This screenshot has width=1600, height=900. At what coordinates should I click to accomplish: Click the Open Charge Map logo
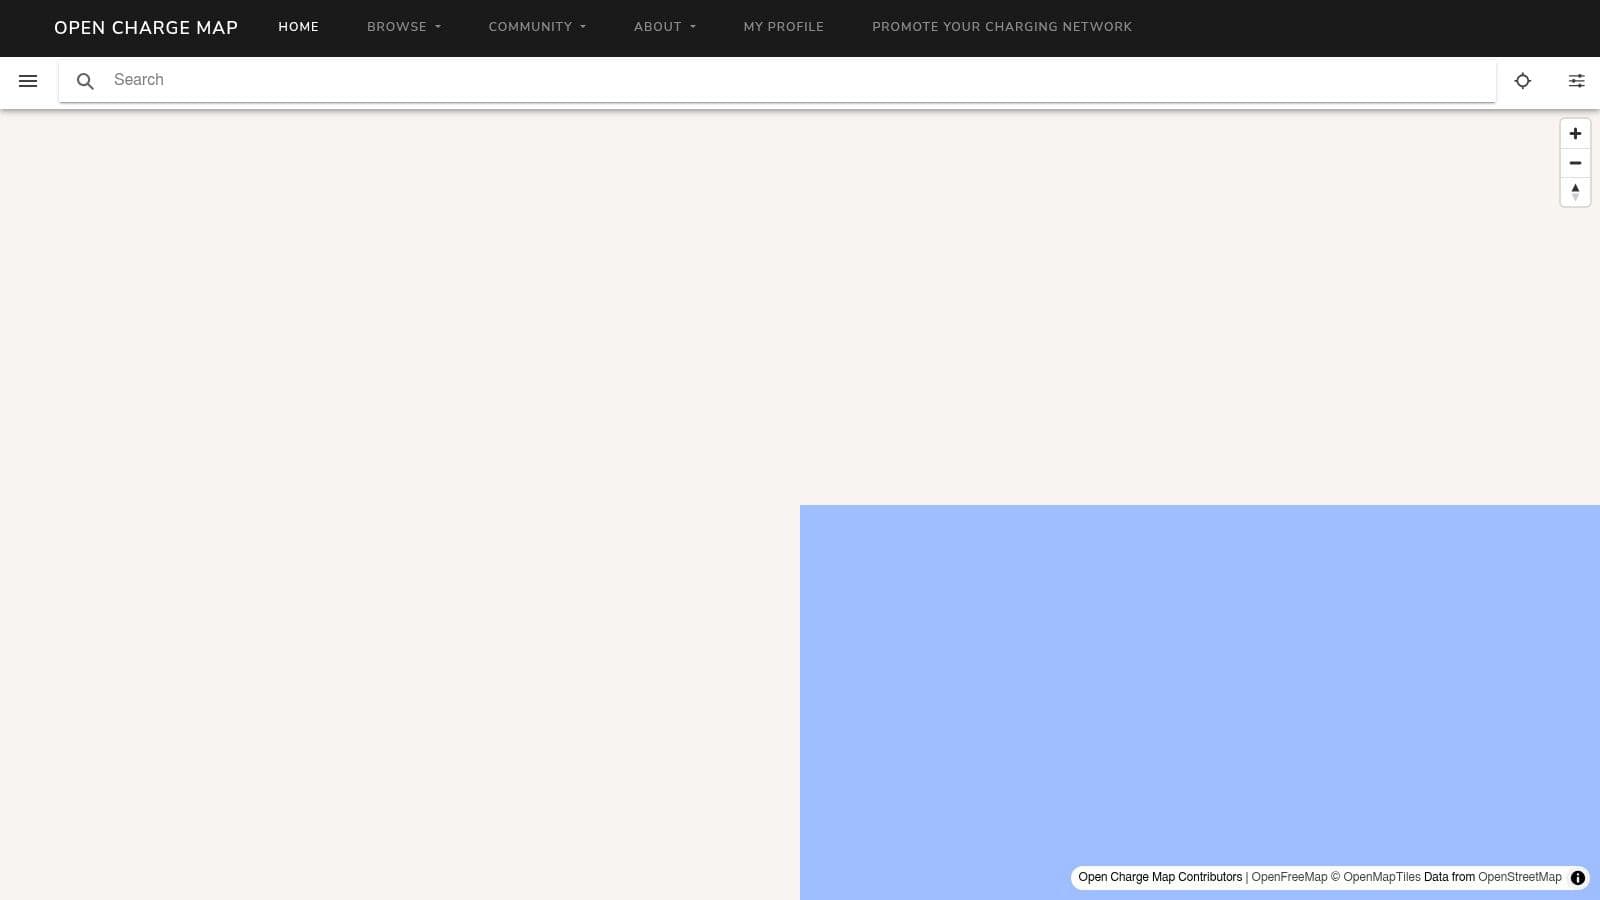146,28
